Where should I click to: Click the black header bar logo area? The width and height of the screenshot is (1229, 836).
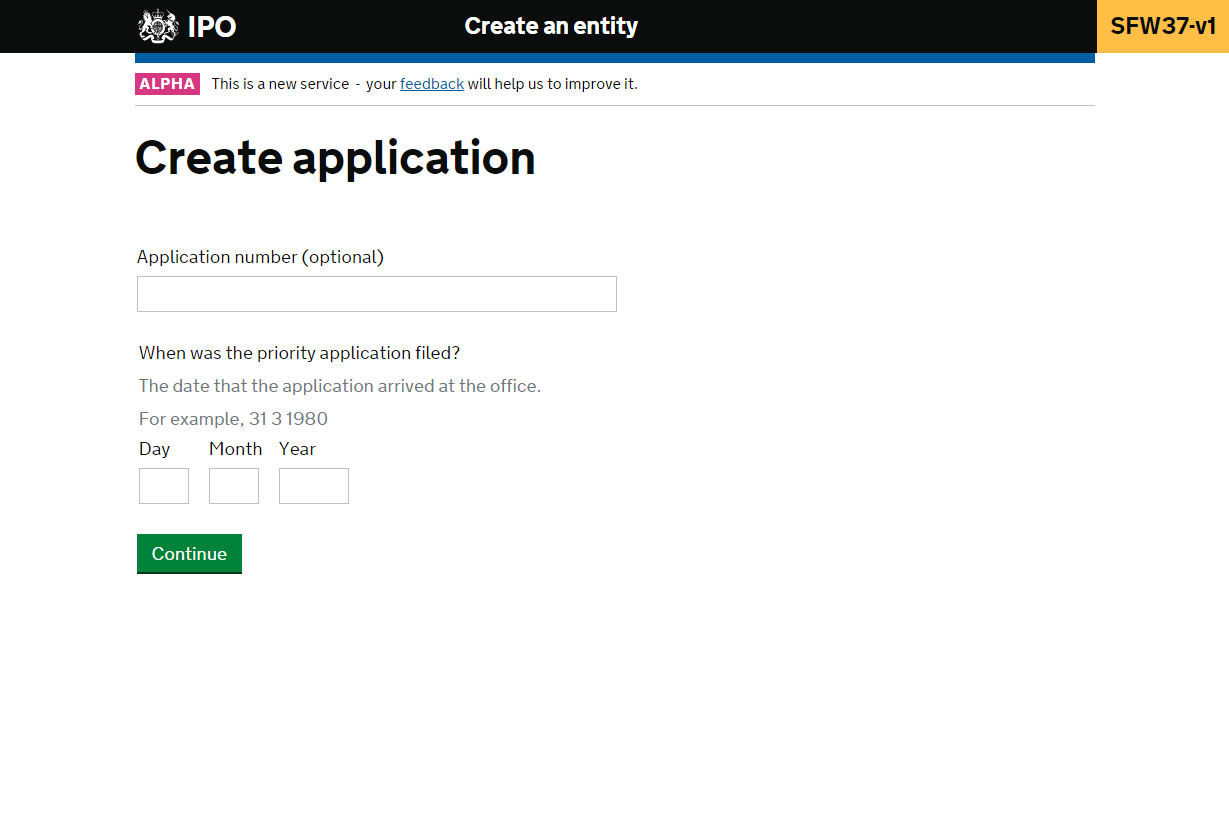(185, 26)
